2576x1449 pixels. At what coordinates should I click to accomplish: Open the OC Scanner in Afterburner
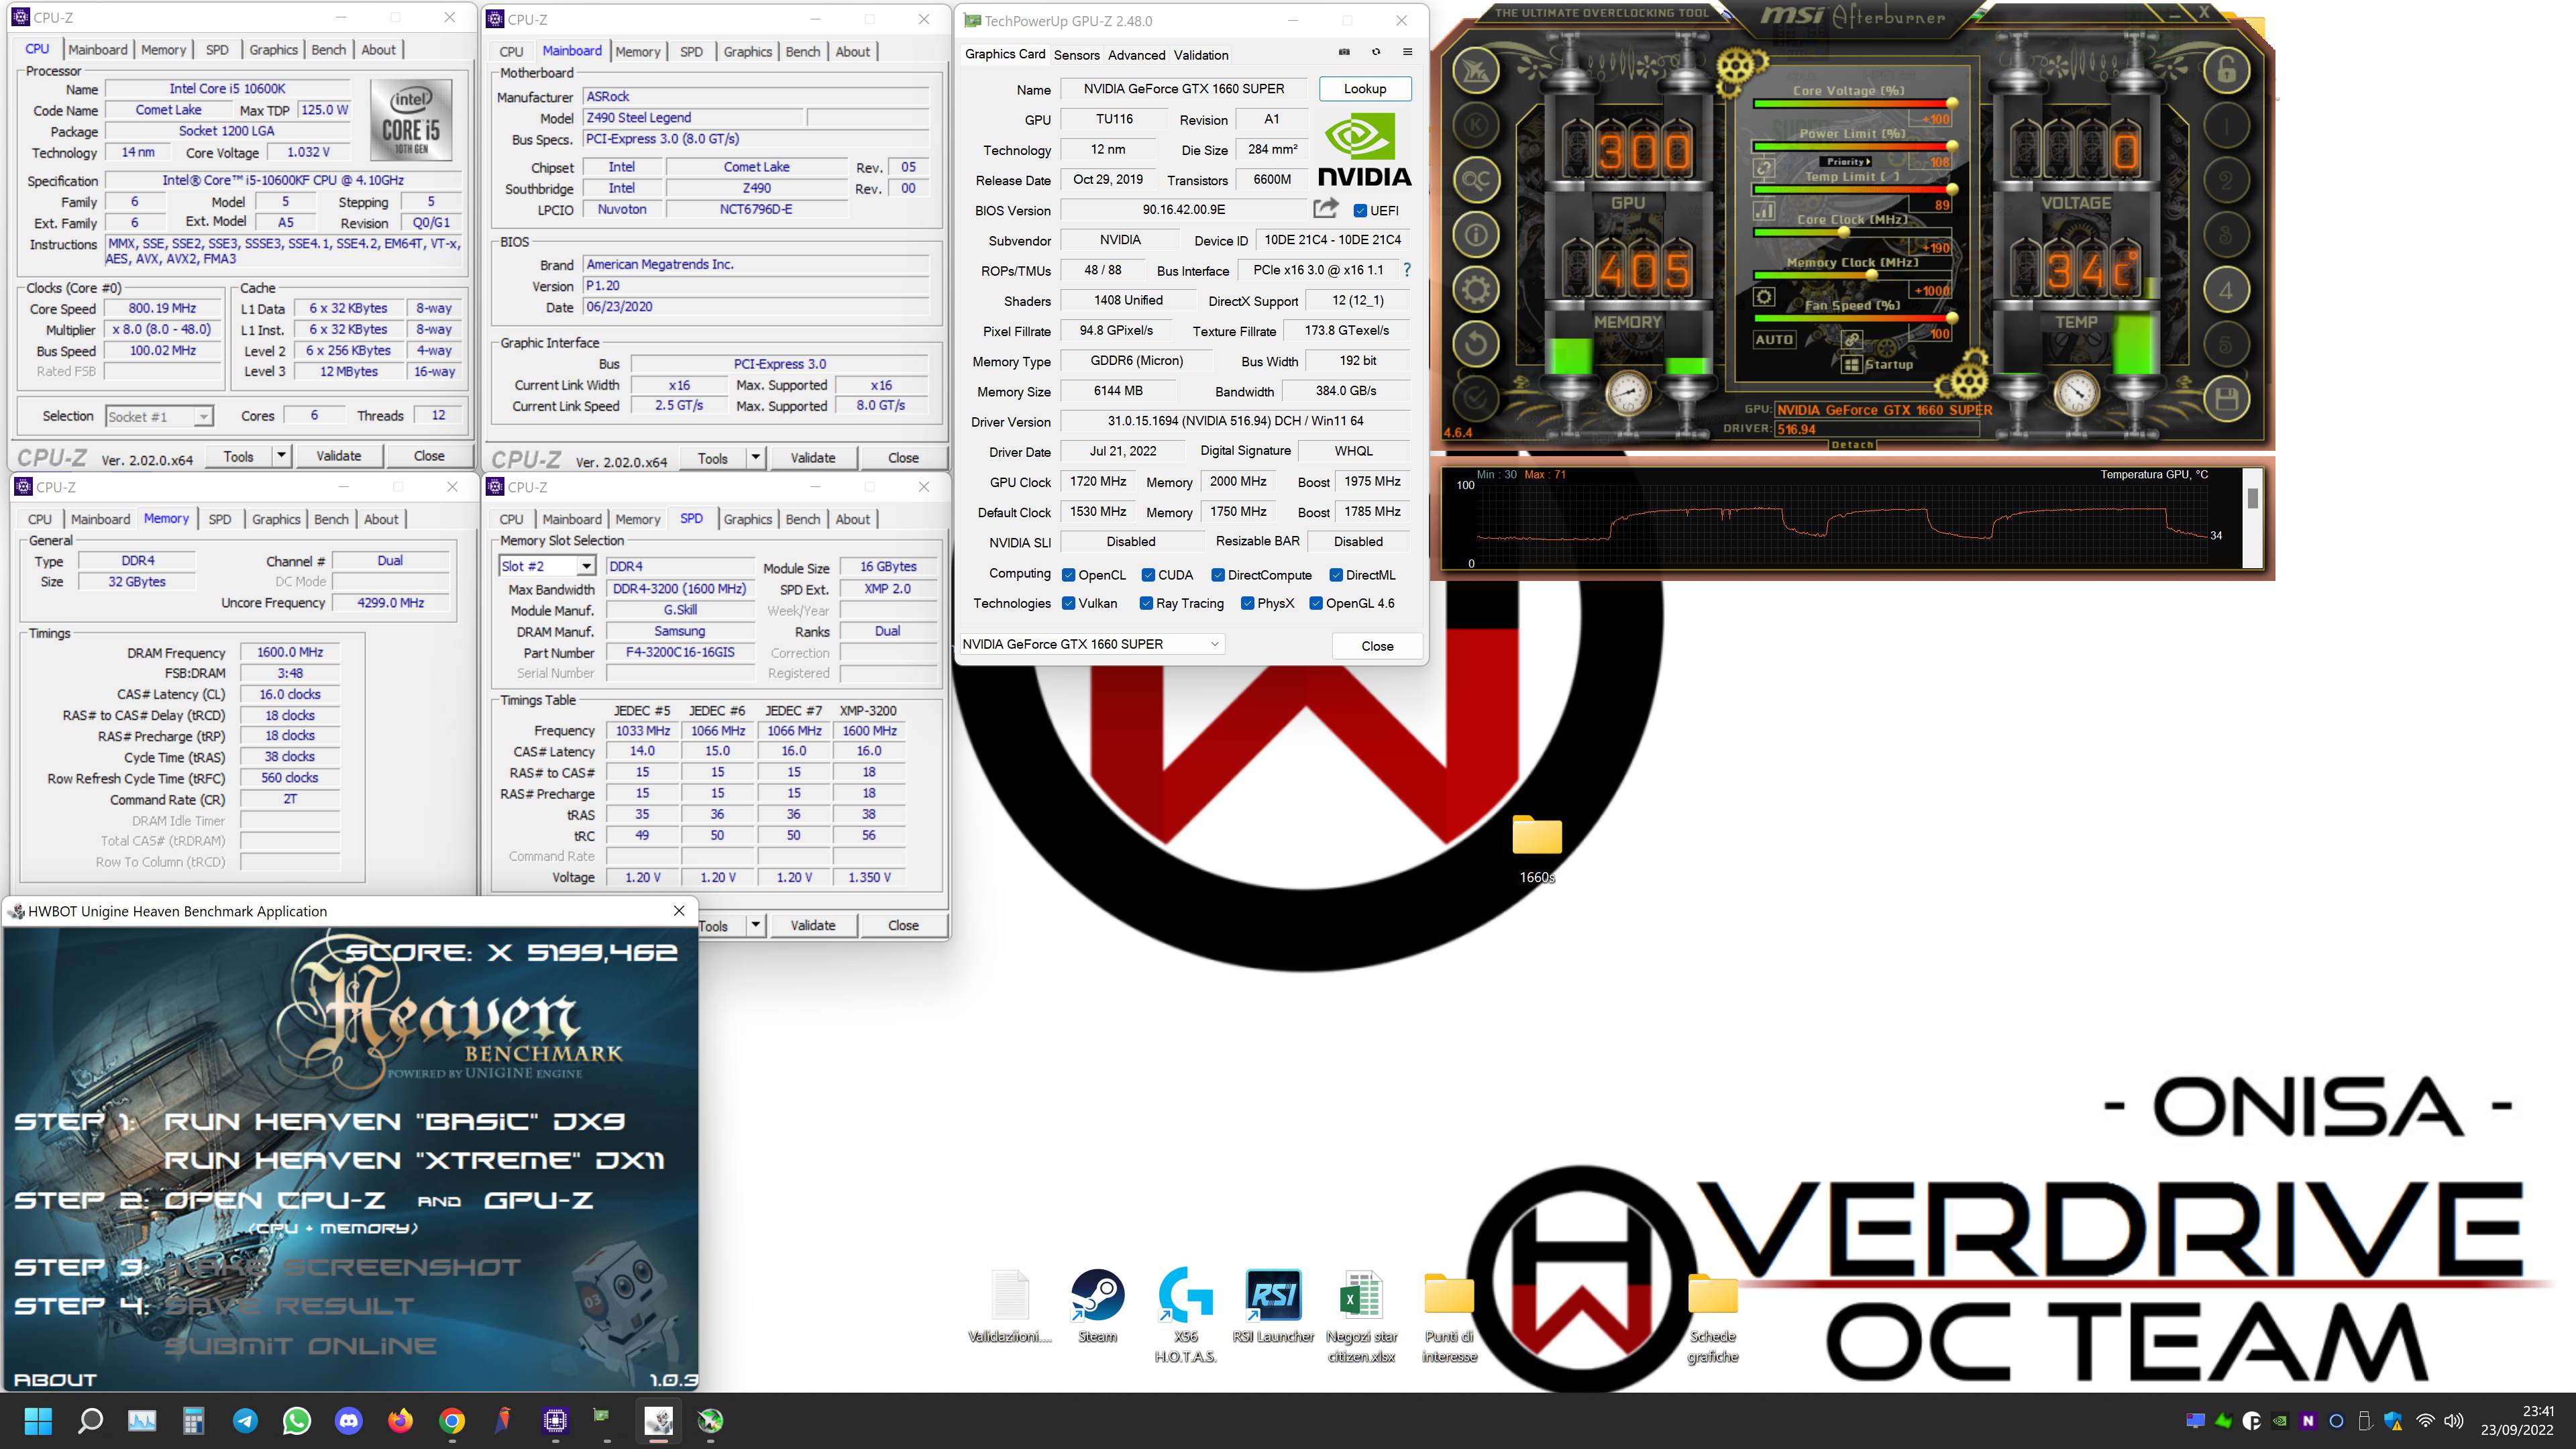coord(1475,181)
